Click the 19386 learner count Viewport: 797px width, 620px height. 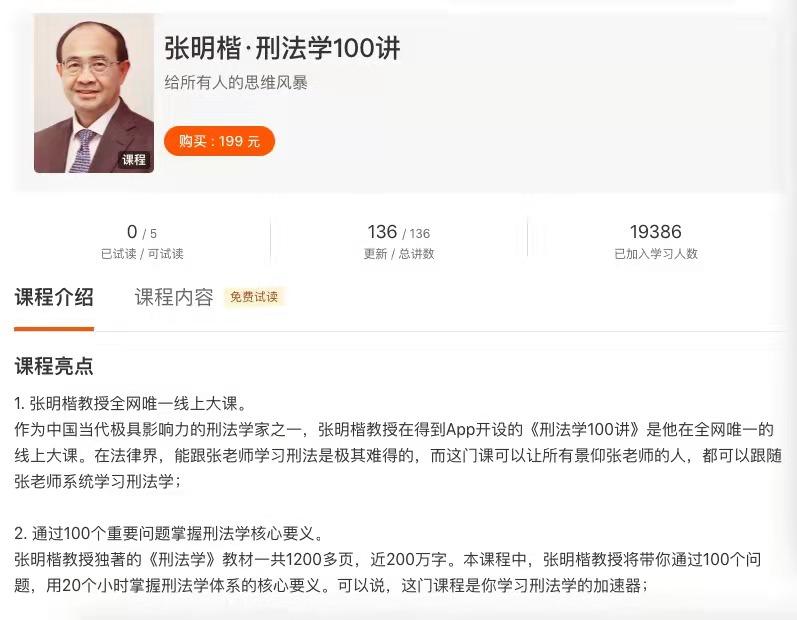point(656,232)
